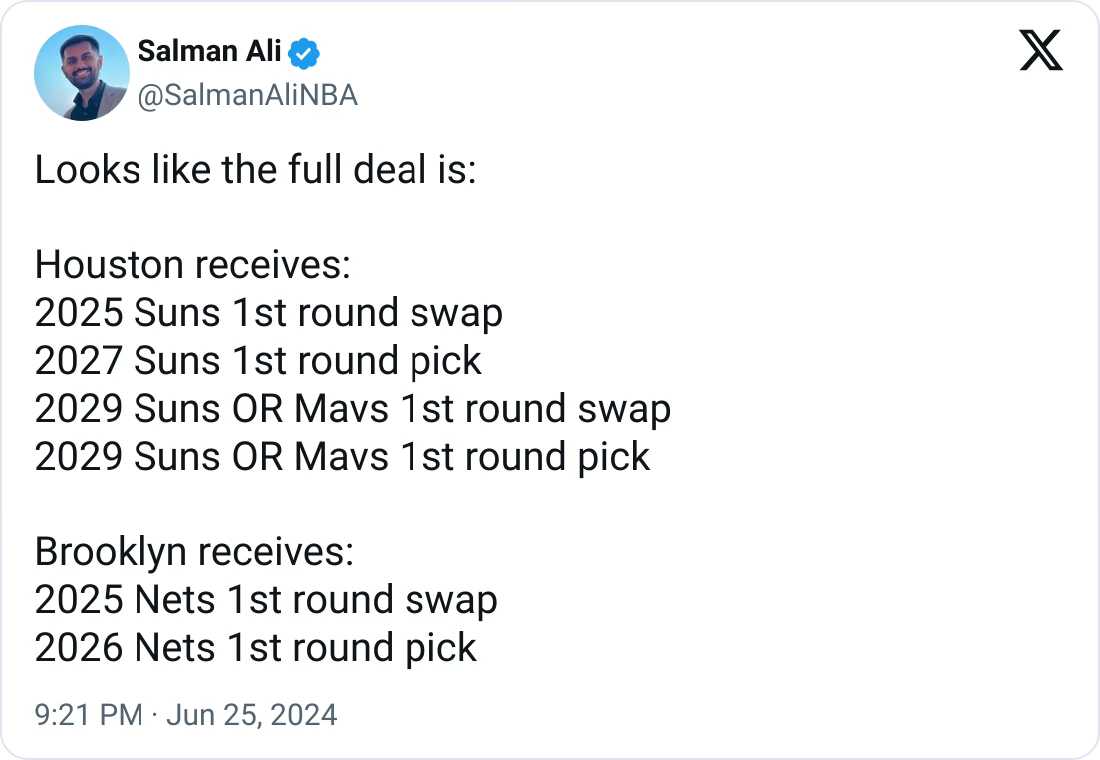The height and width of the screenshot is (760, 1100).
Task: Click the '2029 Suns OR Mavs 1st round pick' line
Action: click(x=342, y=456)
